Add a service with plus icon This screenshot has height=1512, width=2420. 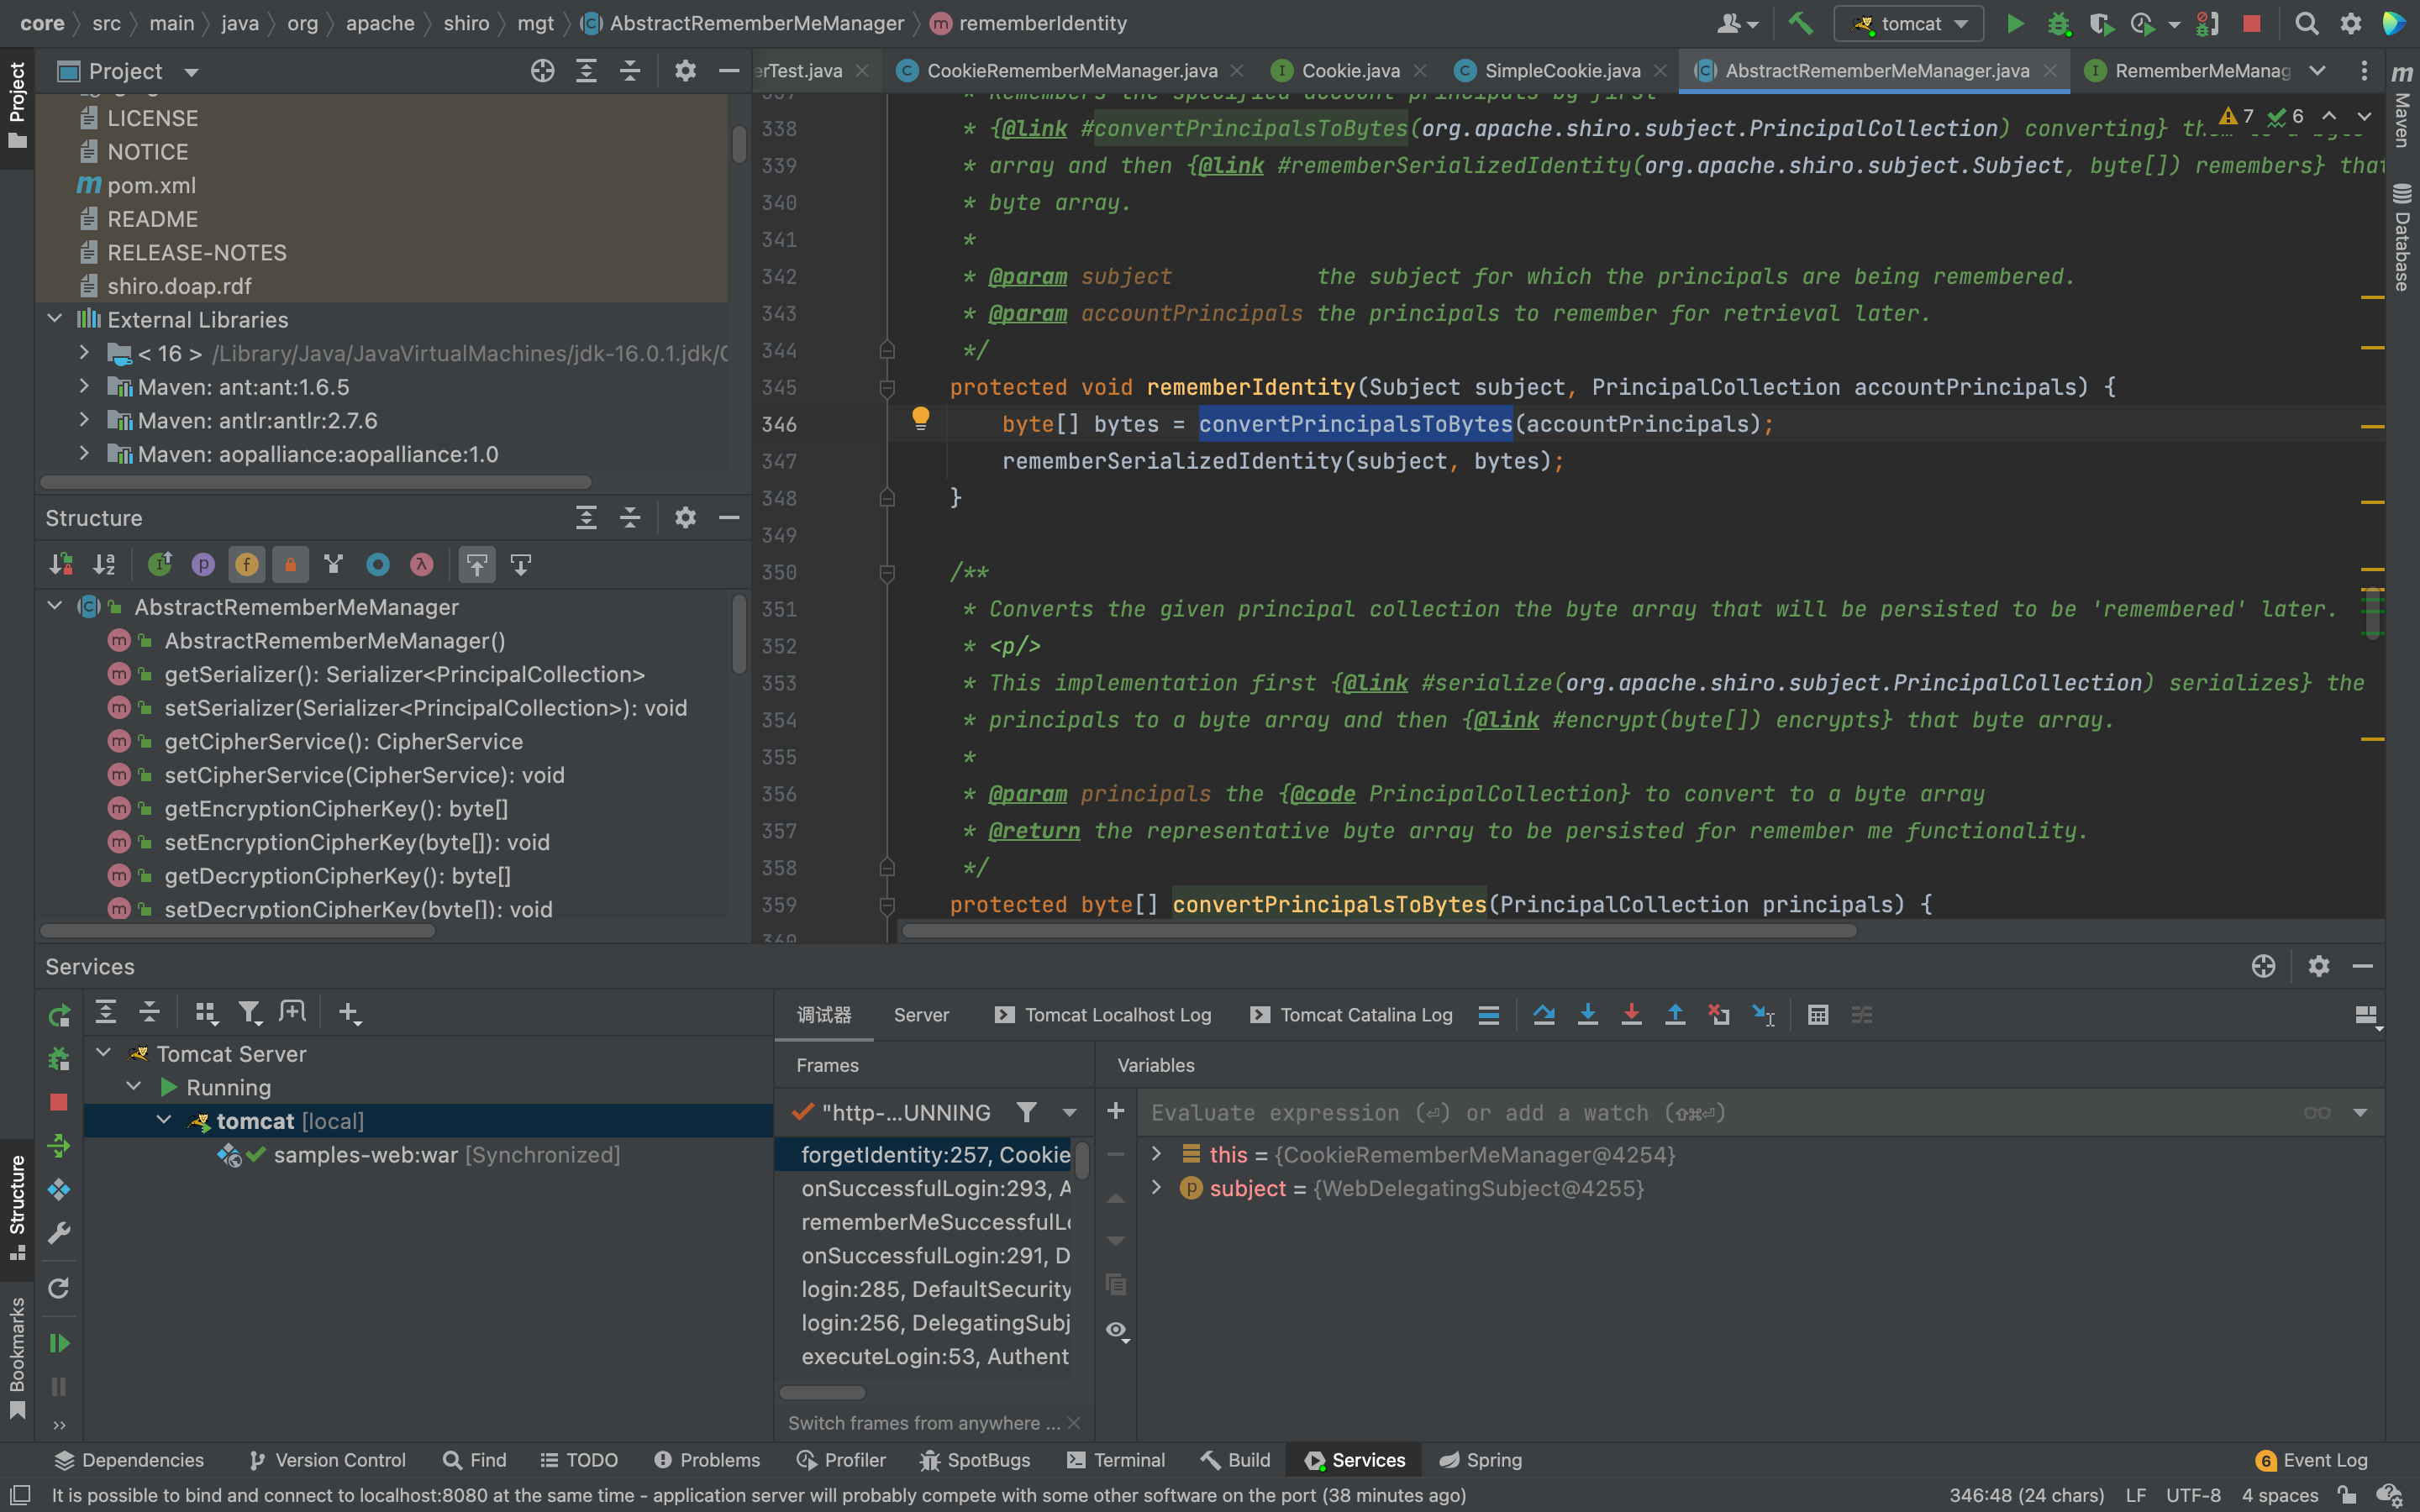[349, 1013]
